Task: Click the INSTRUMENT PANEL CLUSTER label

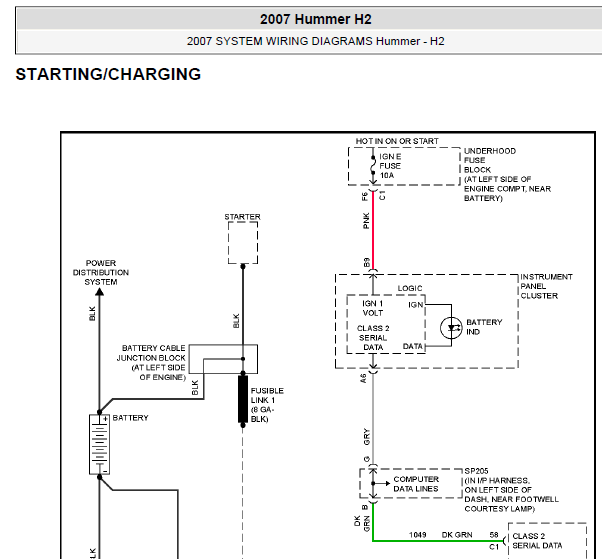Action: [546, 286]
